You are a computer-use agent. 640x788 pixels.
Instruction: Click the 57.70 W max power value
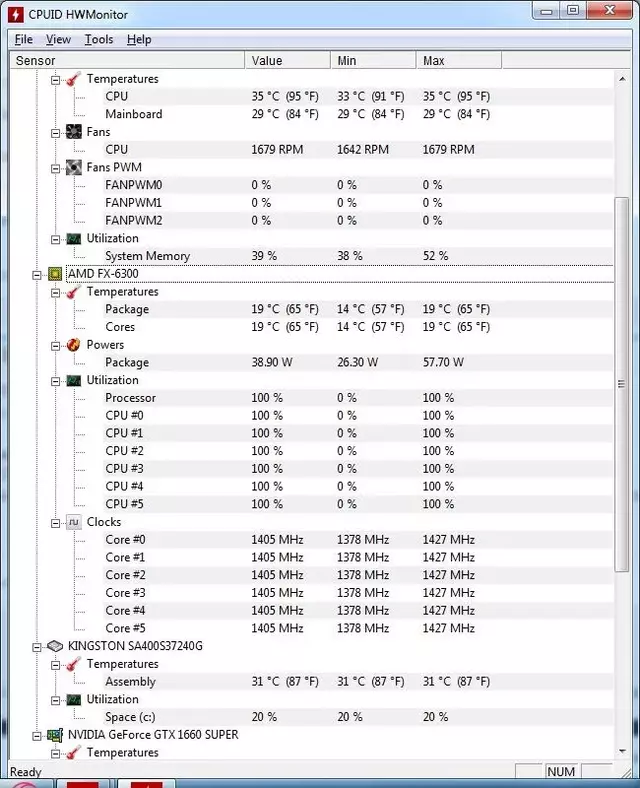(x=443, y=362)
